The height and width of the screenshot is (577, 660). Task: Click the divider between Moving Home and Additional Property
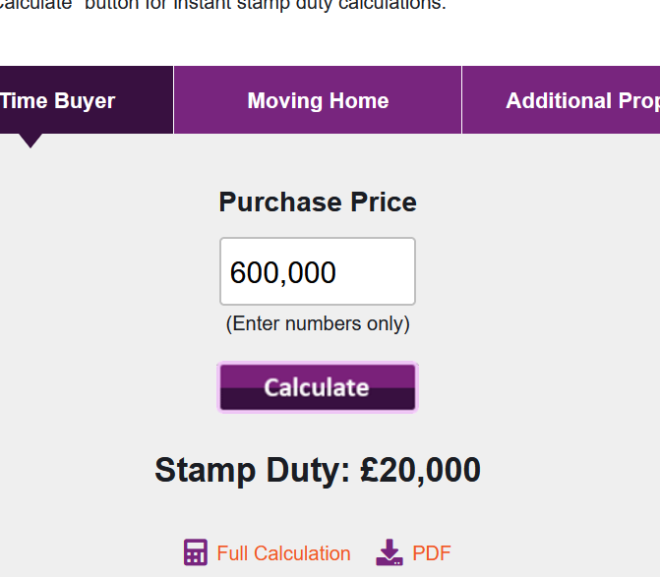pyautogui.click(x=461, y=100)
